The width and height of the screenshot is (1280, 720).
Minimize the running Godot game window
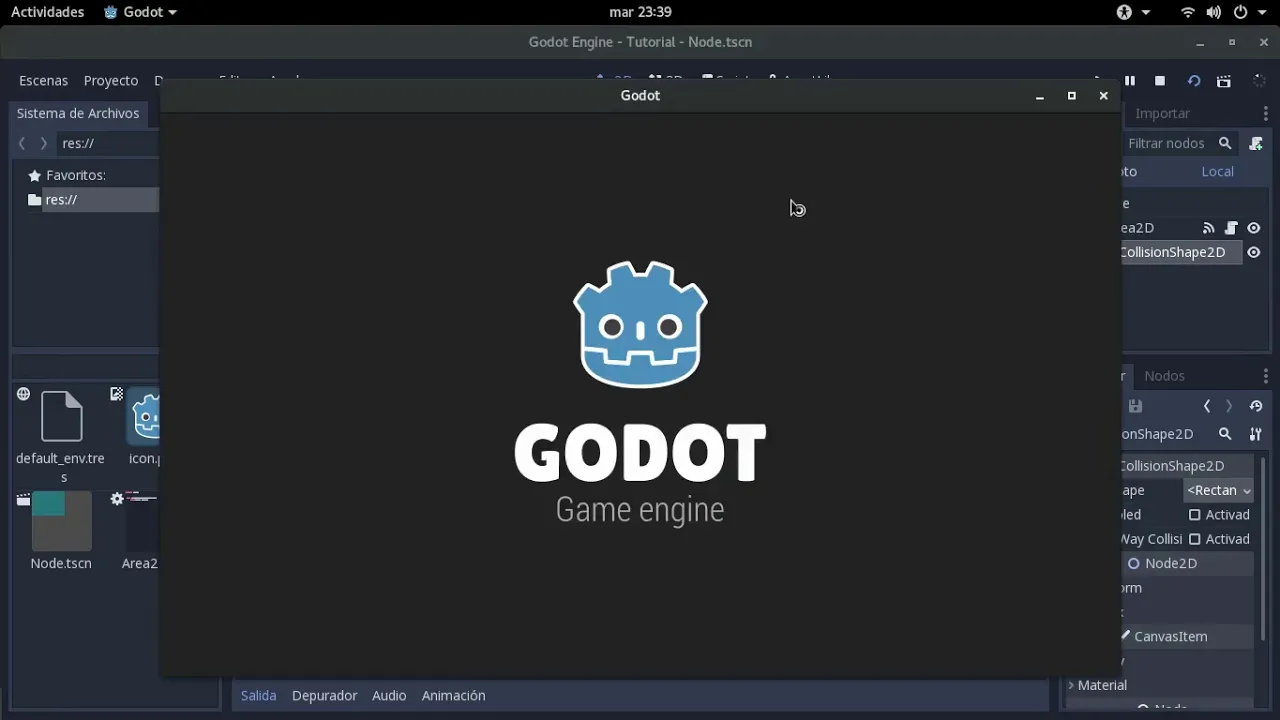[1040, 96]
